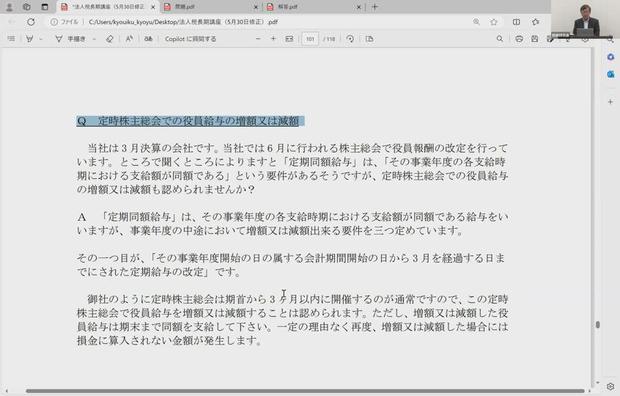This screenshot has height=396, width=620.
Task: Add an app to the Edge sidebar
Action: [611, 102]
